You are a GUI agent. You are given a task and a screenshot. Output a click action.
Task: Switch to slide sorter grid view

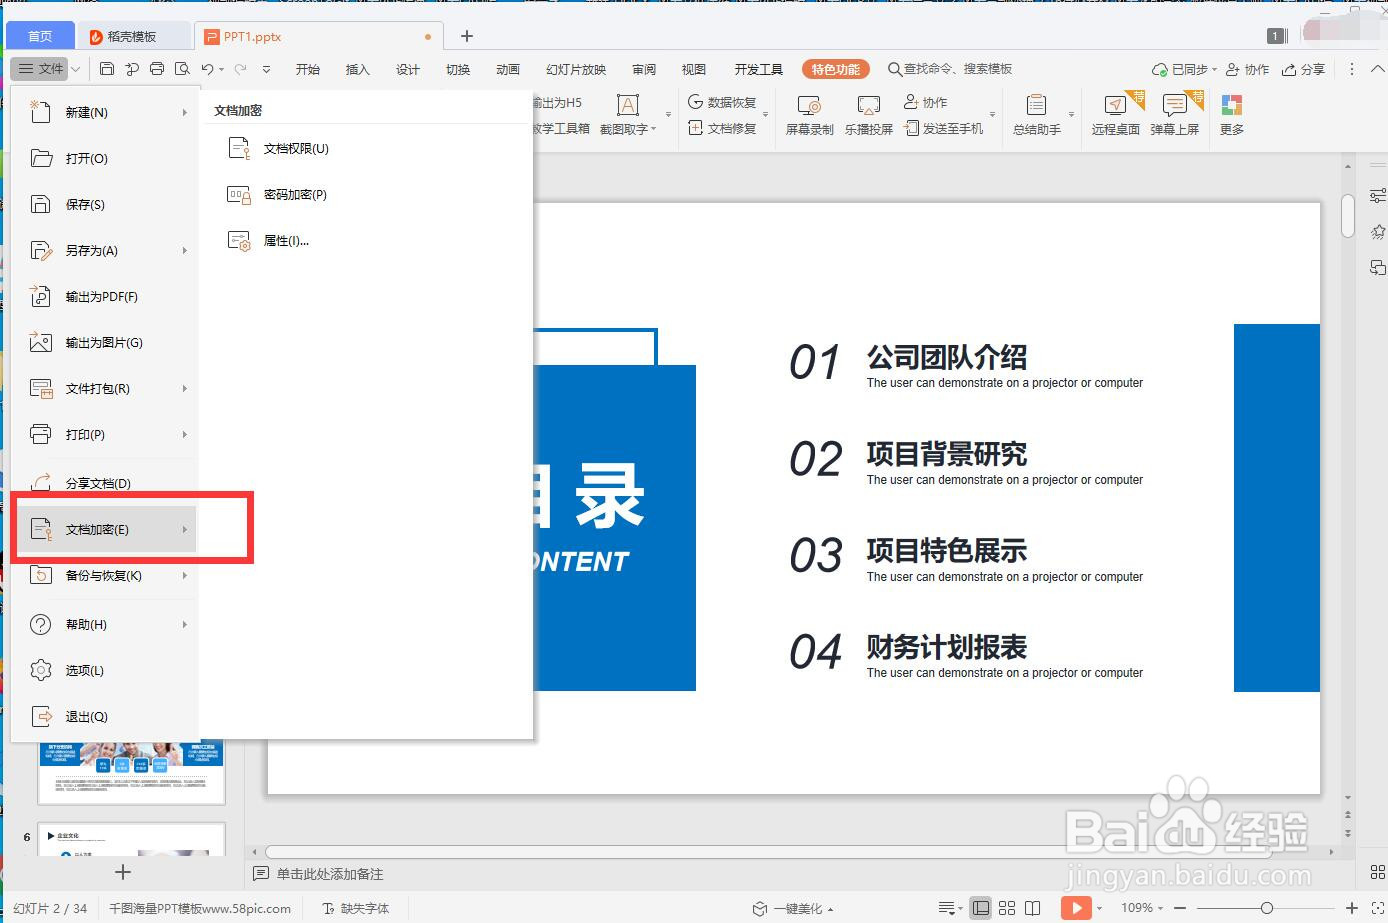coord(1007,908)
